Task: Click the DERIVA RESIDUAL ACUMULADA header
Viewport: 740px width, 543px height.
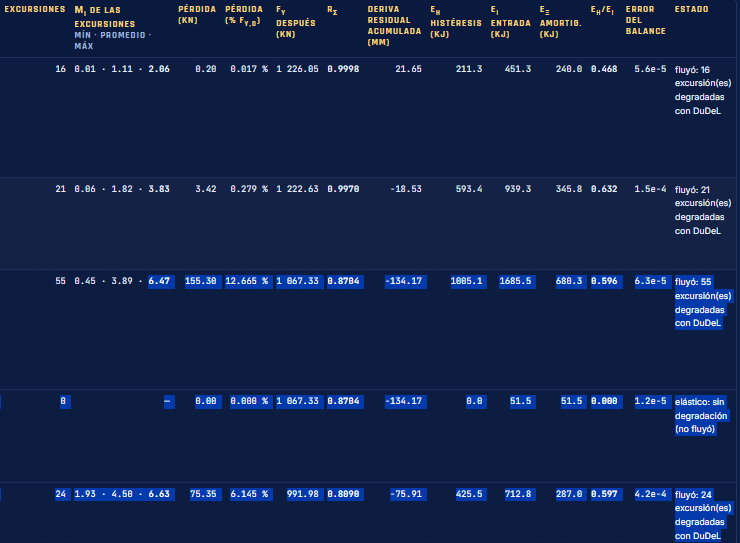Action: coord(394,25)
